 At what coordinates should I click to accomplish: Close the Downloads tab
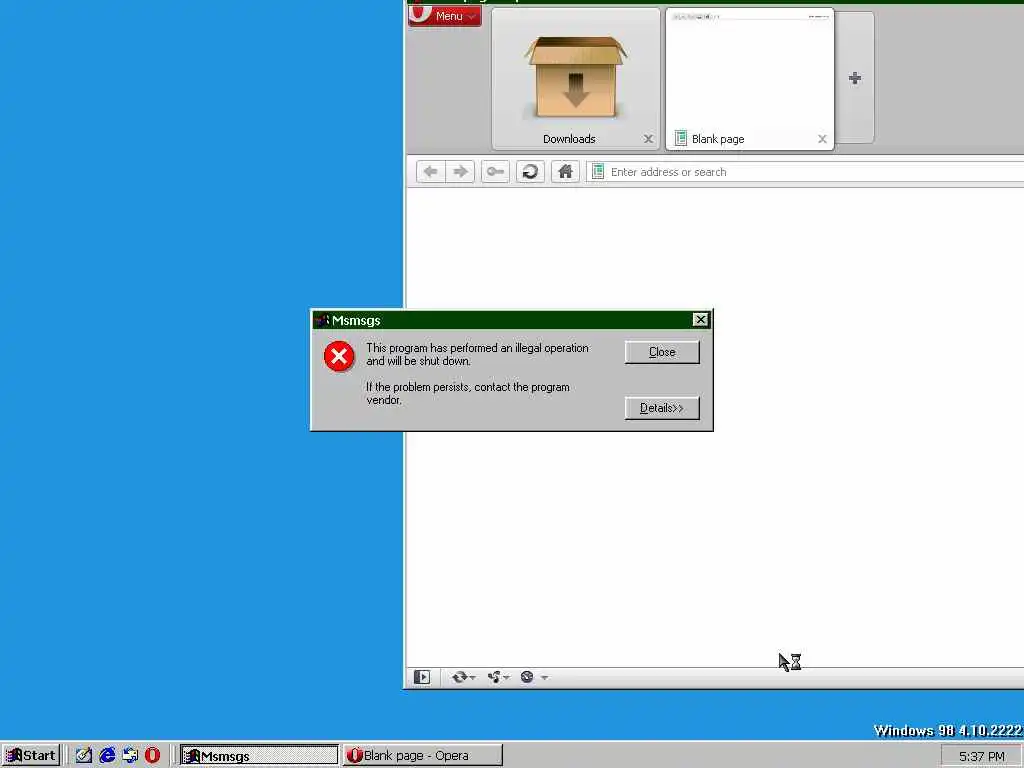(x=648, y=139)
